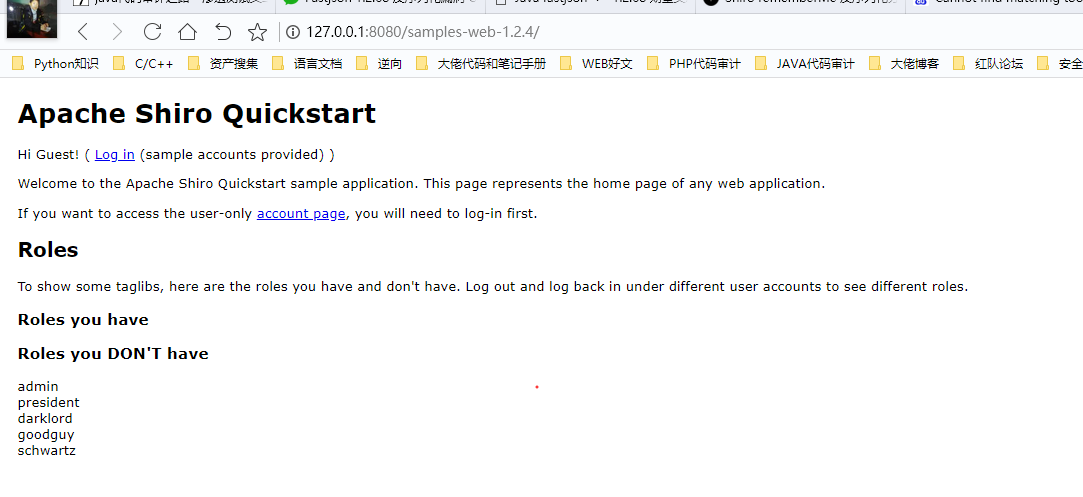
Task: Switch to the 'Java fastjson' browser tab
Action: (x=589, y=3)
